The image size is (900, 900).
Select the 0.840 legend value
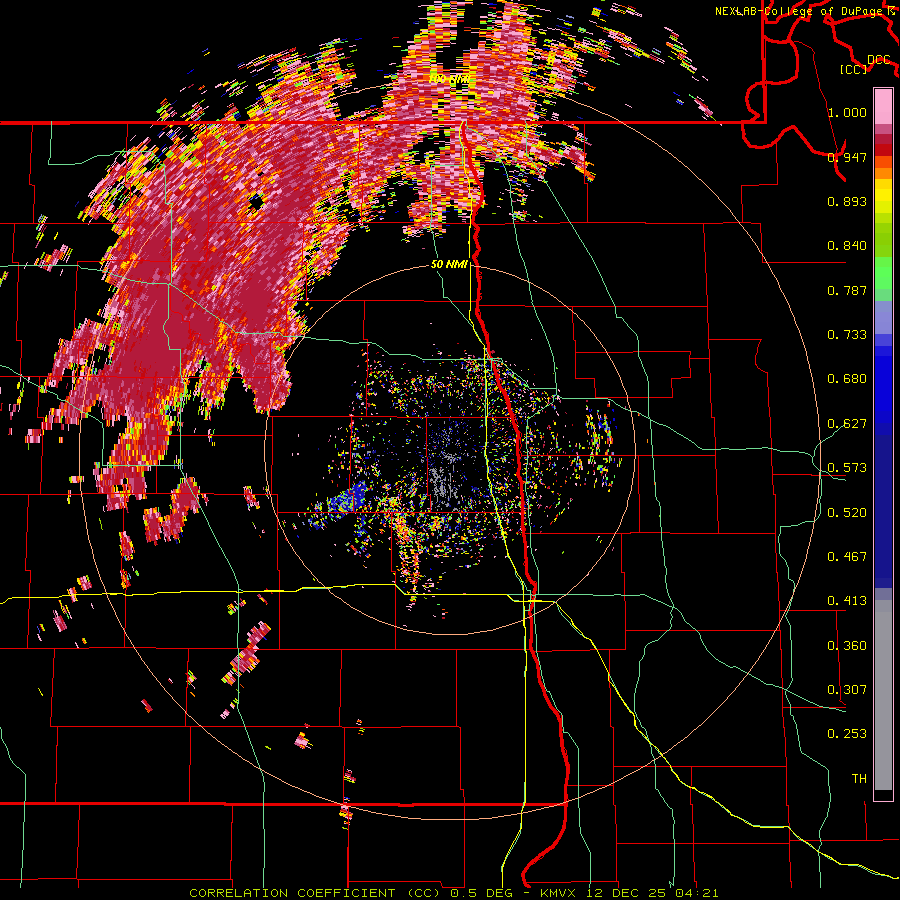[847, 246]
